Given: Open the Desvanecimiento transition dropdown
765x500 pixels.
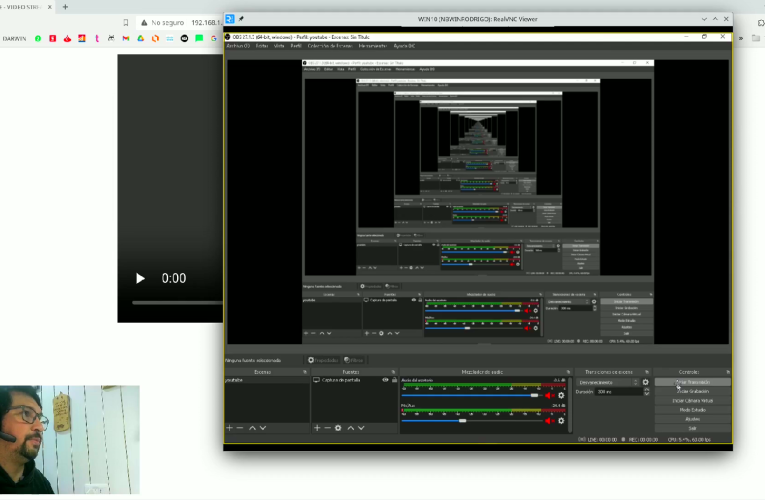Looking at the screenshot, I should point(607,382).
